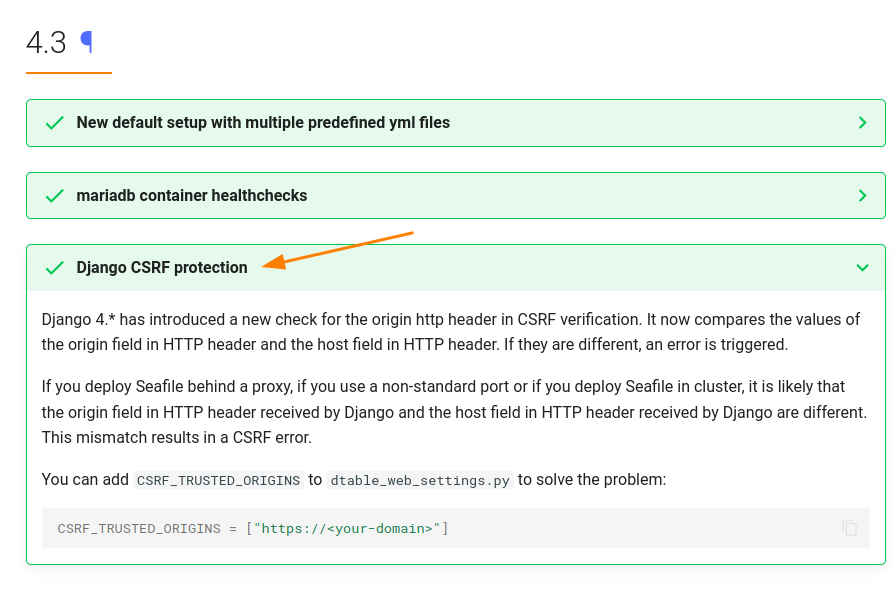Click the checkmark icon on New default setup
The width and height of the screenshot is (895, 600).
tap(55, 123)
